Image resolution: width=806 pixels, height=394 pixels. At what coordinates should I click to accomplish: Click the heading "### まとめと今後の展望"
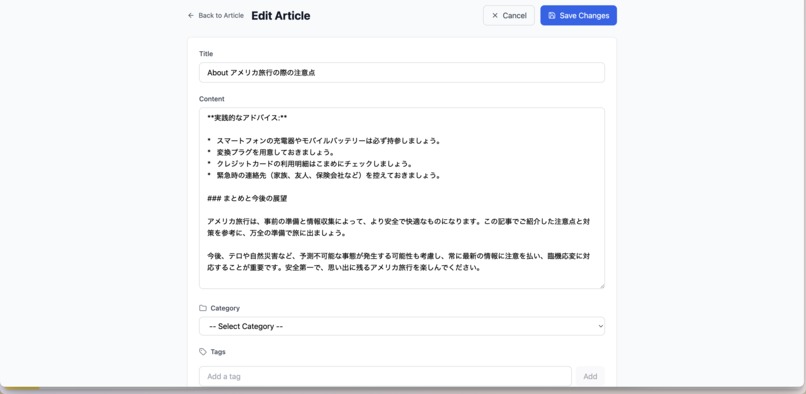coord(247,198)
